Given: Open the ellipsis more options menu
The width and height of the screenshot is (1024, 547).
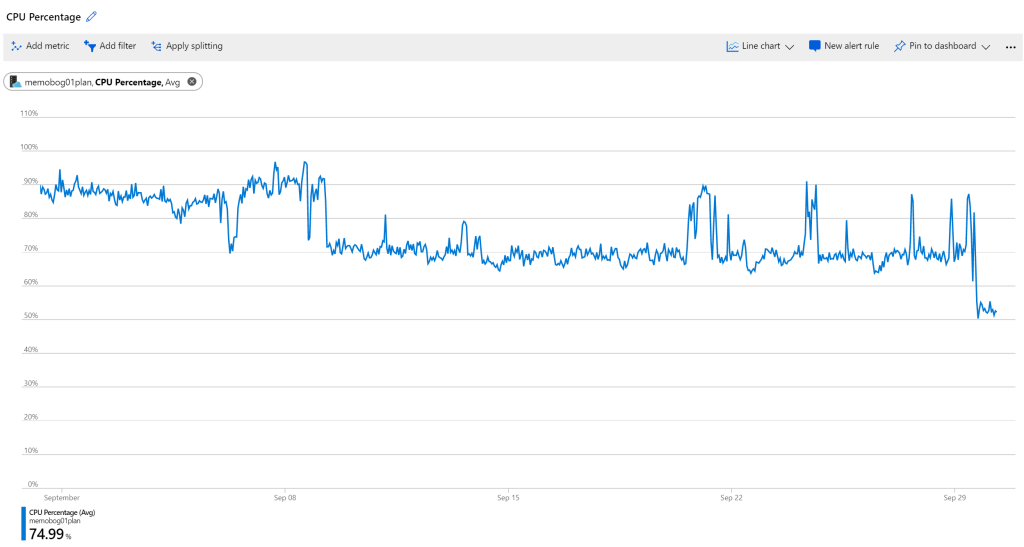Looking at the screenshot, I should click(1010, 47).
